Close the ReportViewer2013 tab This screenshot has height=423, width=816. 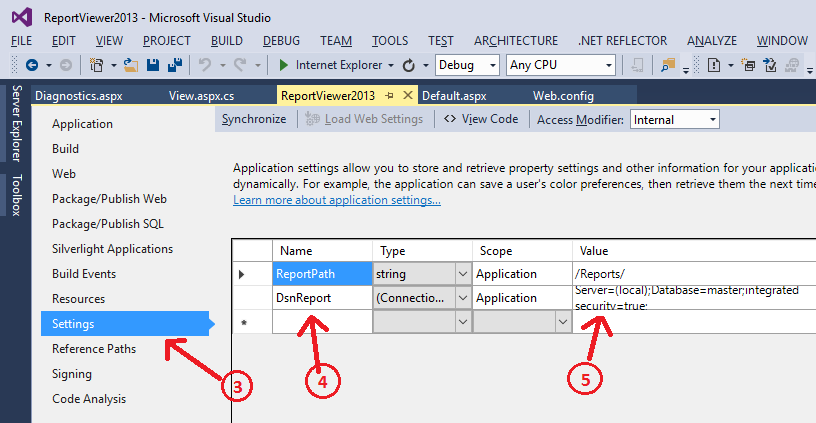[409, 95]
